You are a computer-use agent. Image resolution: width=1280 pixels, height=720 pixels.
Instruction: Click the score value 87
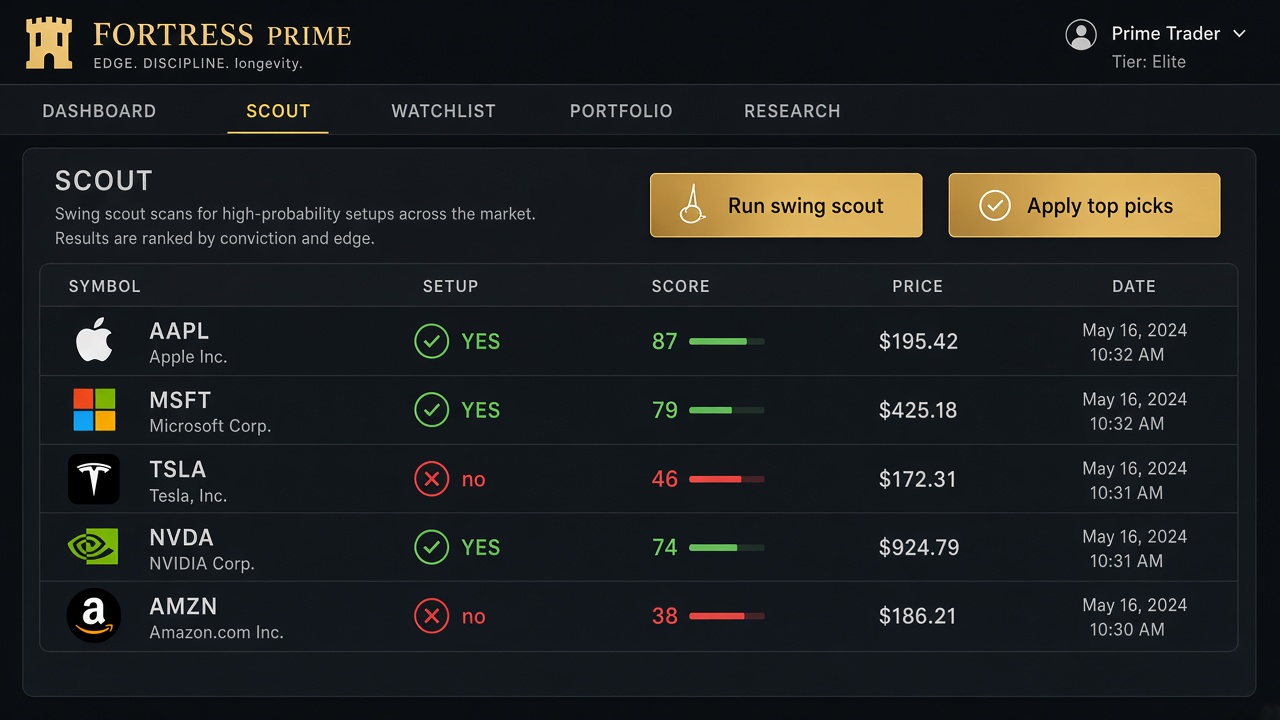tap(665, 341)
